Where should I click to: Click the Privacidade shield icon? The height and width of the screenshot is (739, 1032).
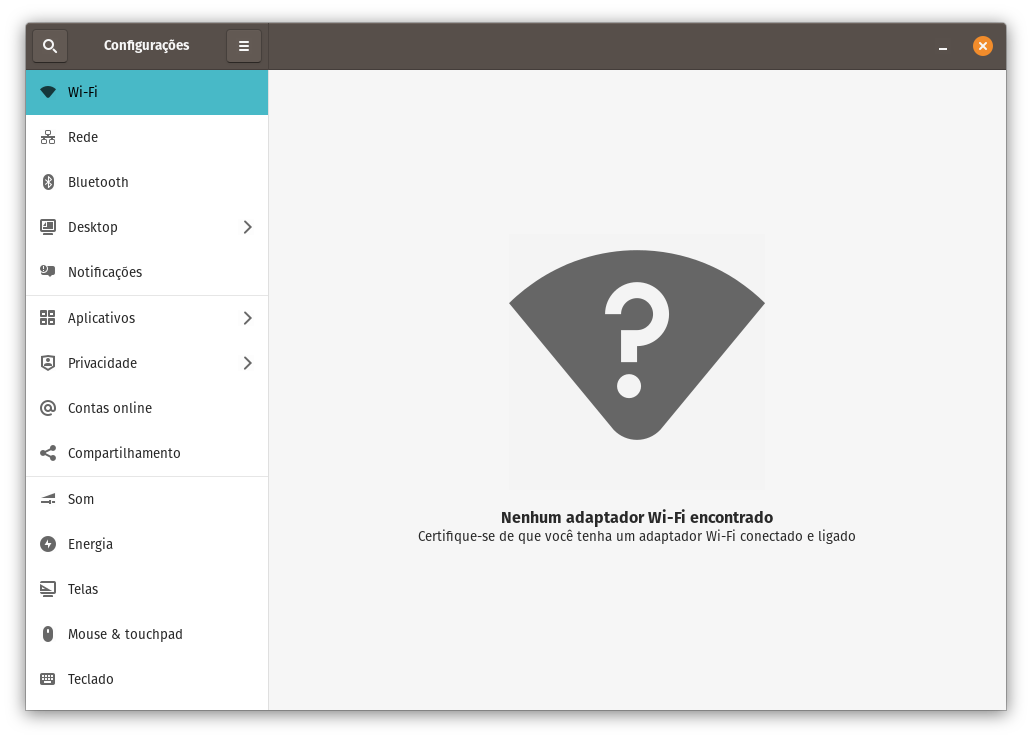click(48, 363)
